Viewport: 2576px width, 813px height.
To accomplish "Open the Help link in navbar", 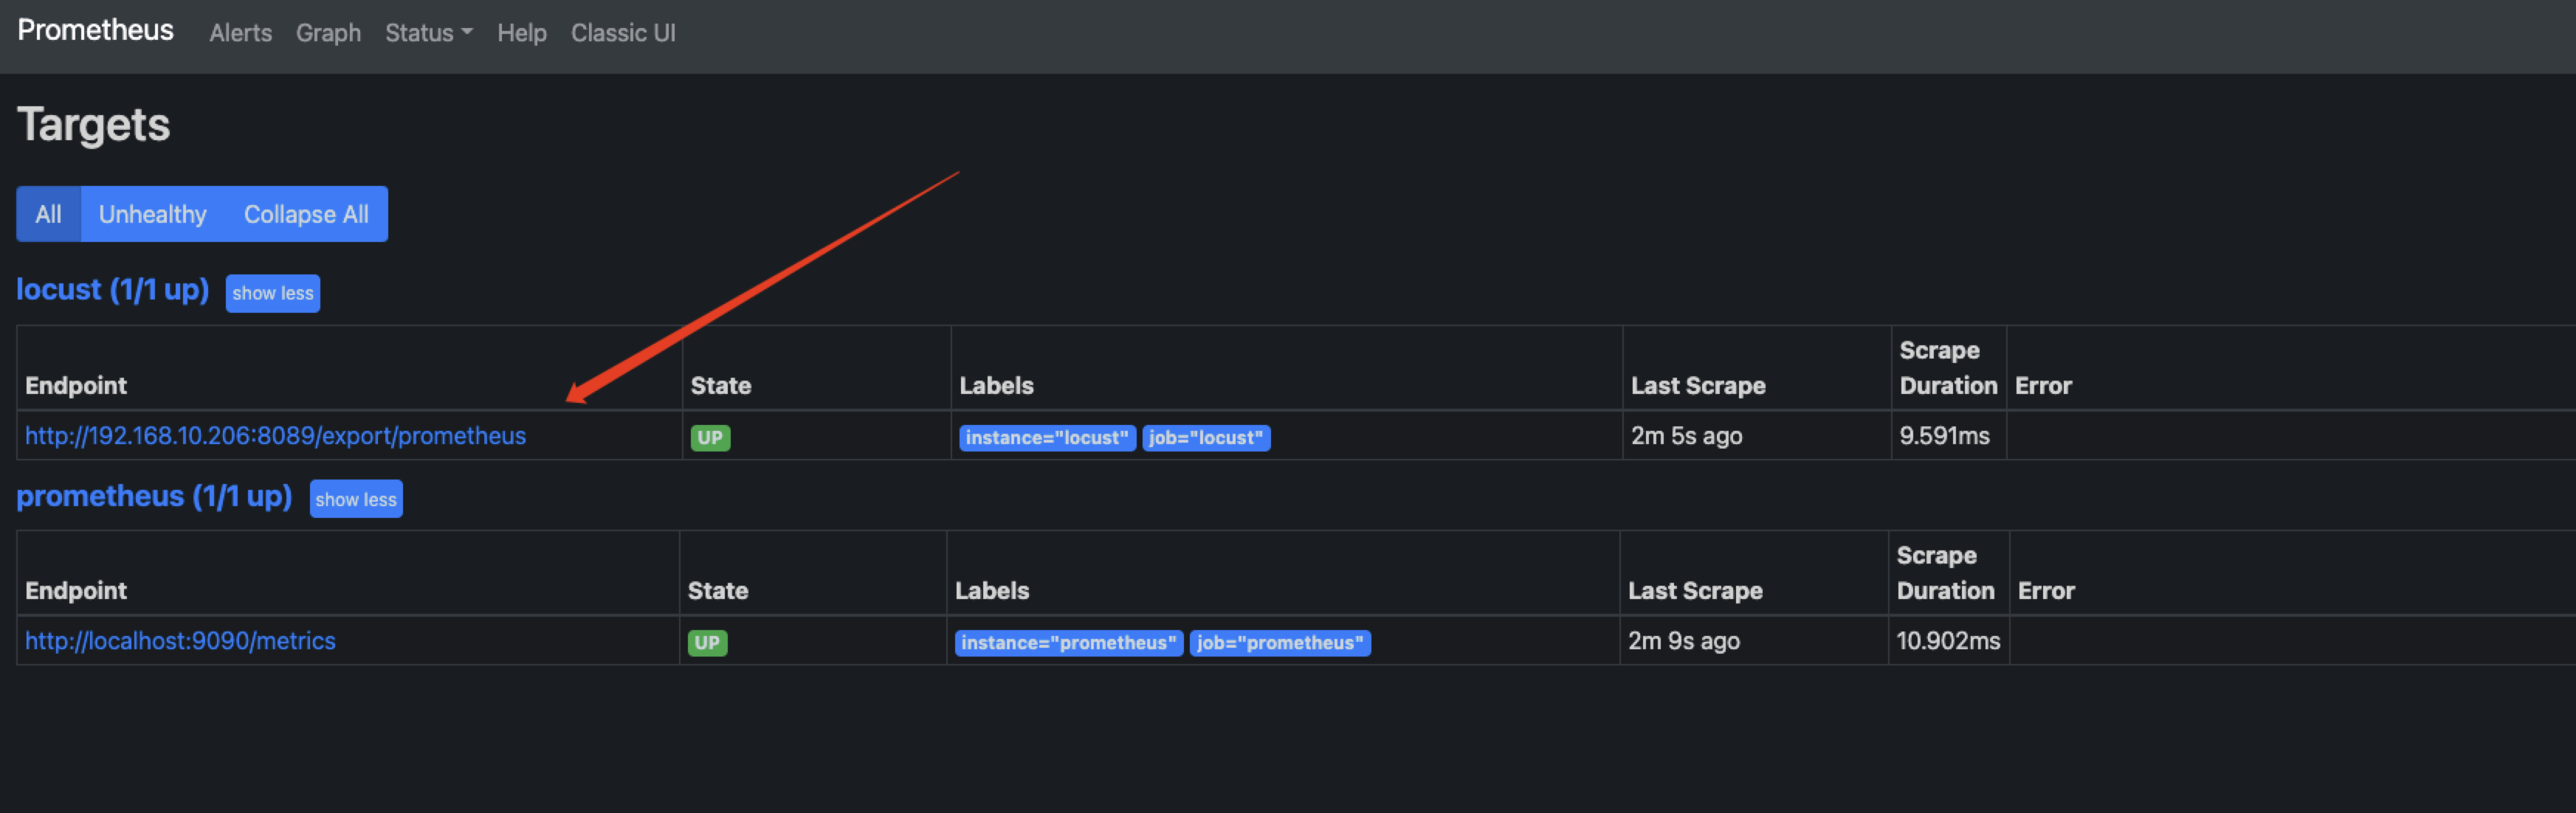I will (x=521, y=33).
